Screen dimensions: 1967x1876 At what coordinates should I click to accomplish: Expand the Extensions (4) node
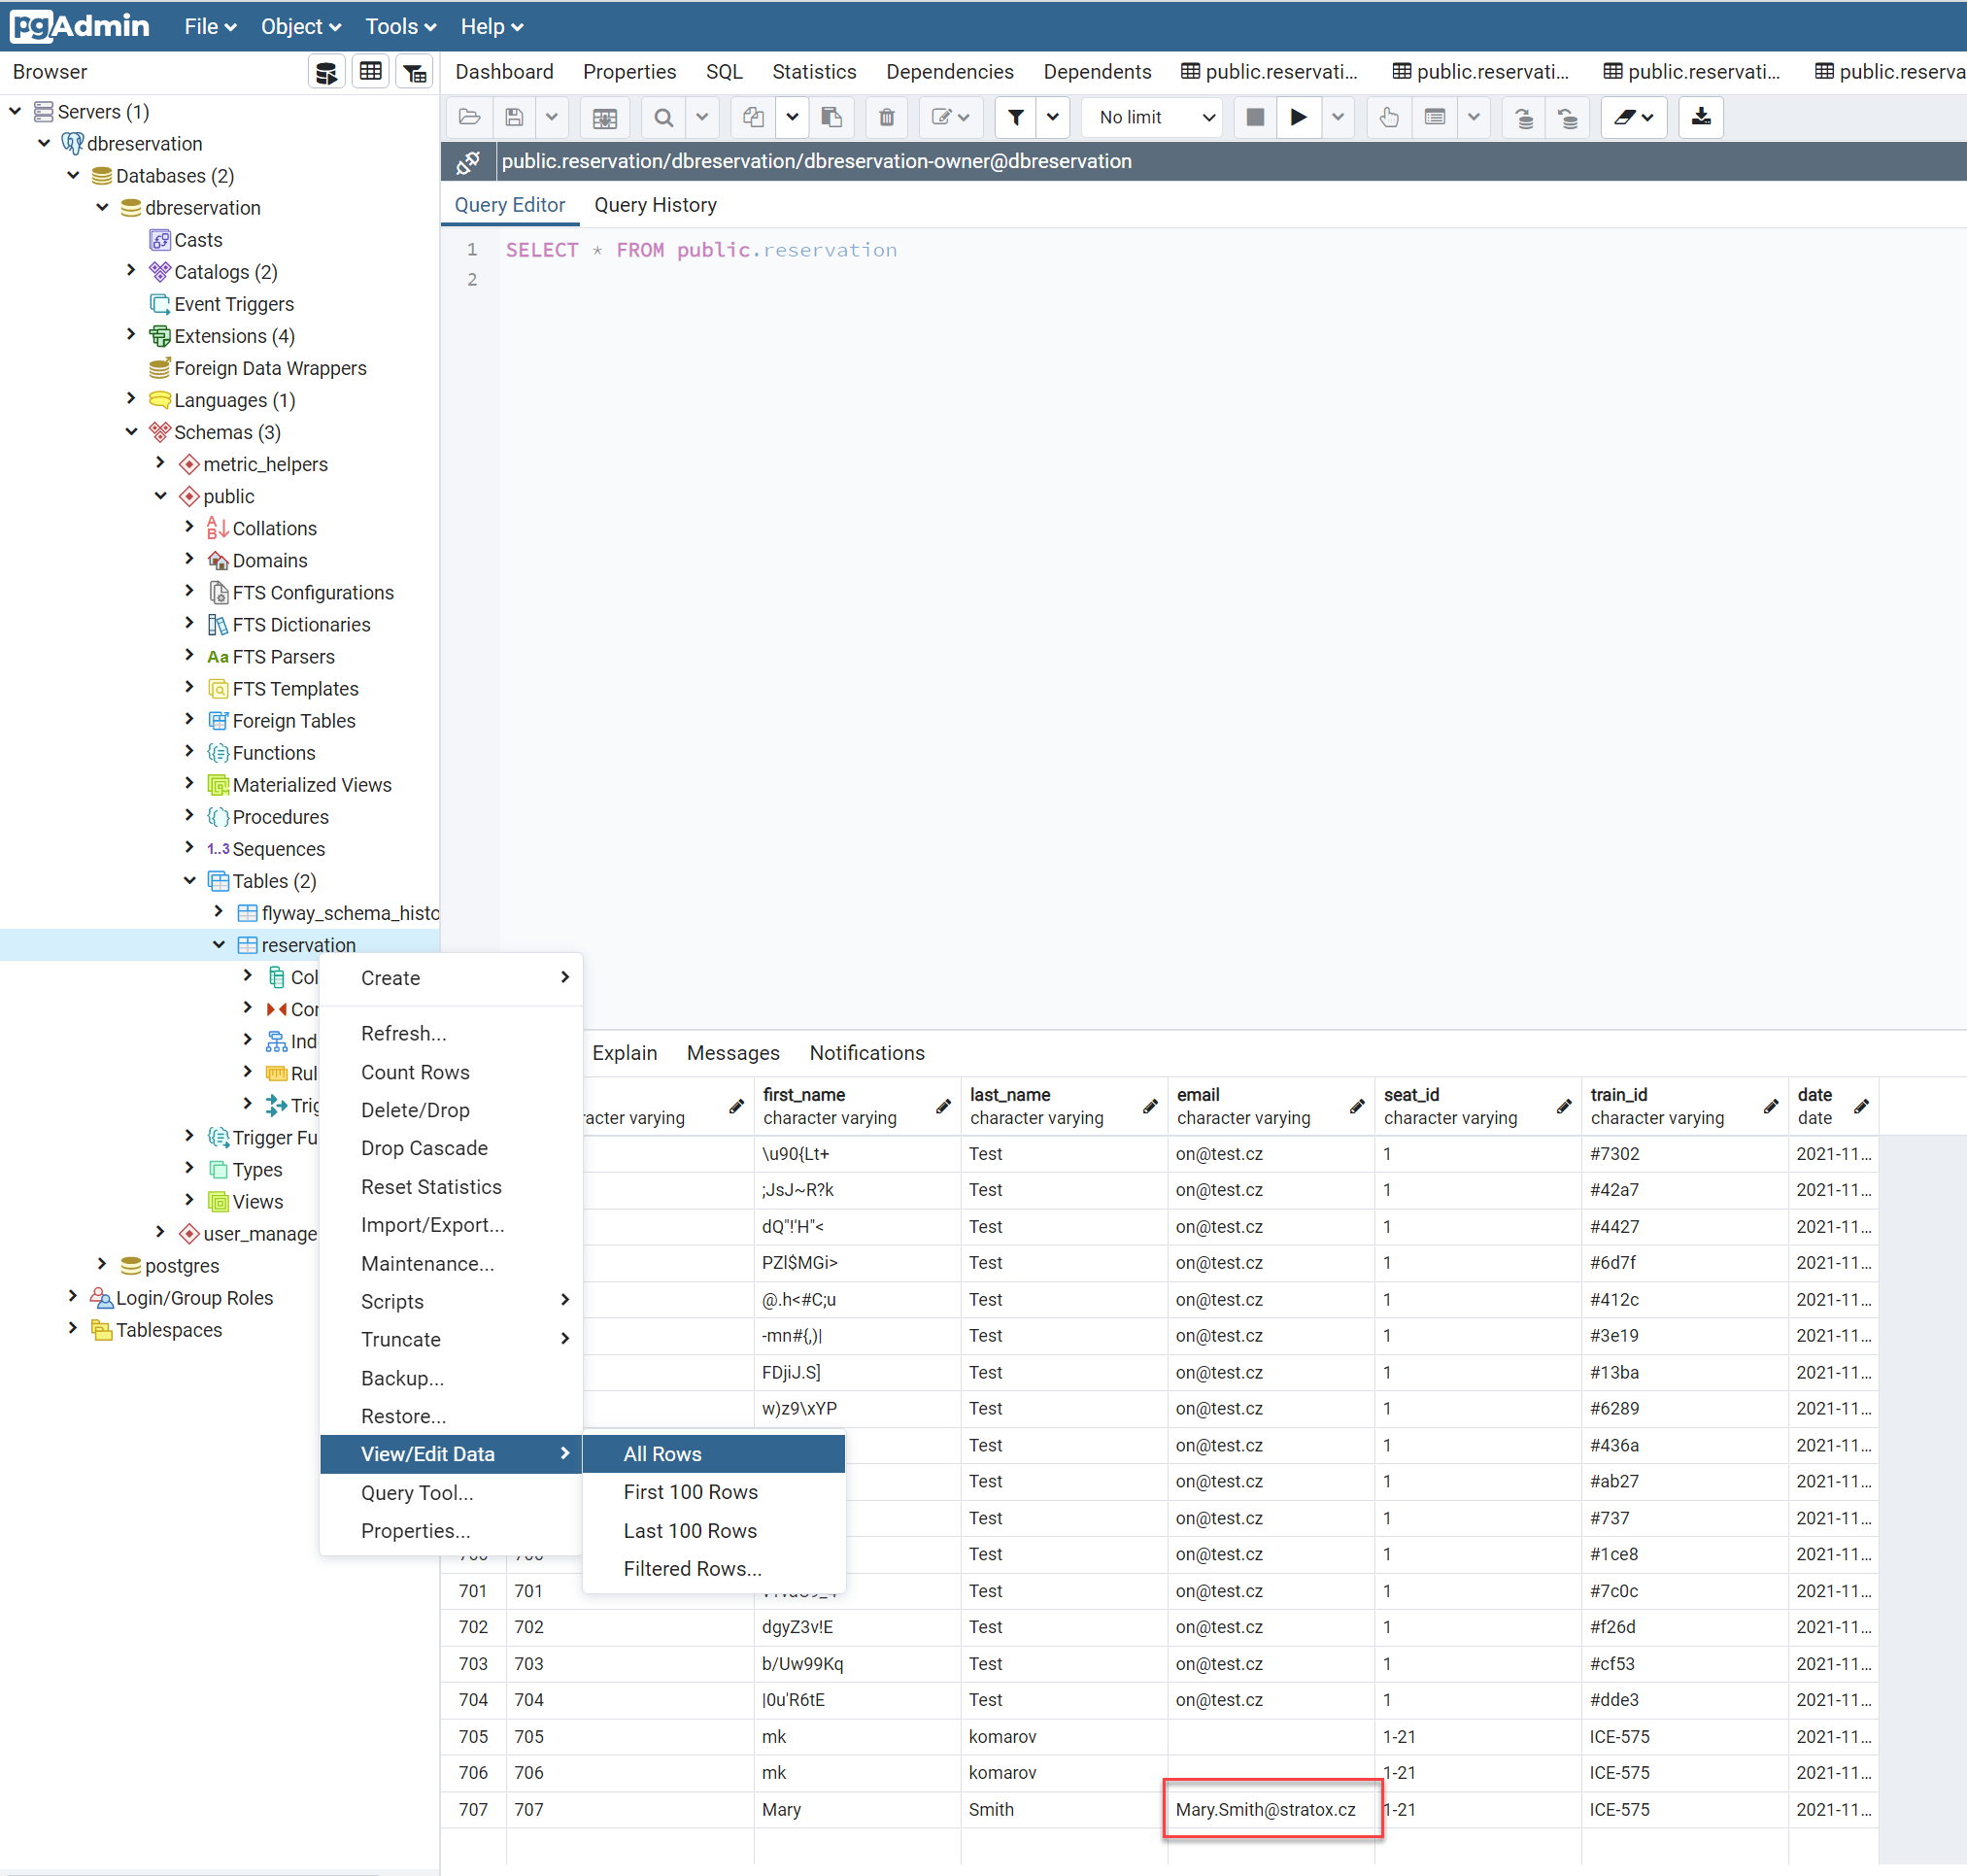tap(131, 335)
